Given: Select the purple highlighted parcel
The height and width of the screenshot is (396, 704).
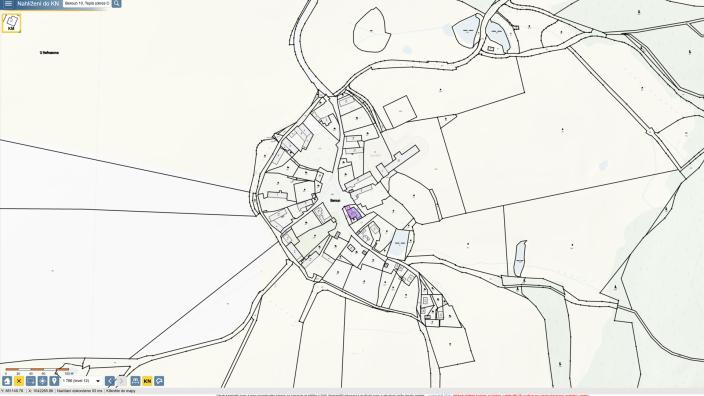Looking at the screenshot, I should [x=352, y=213].
